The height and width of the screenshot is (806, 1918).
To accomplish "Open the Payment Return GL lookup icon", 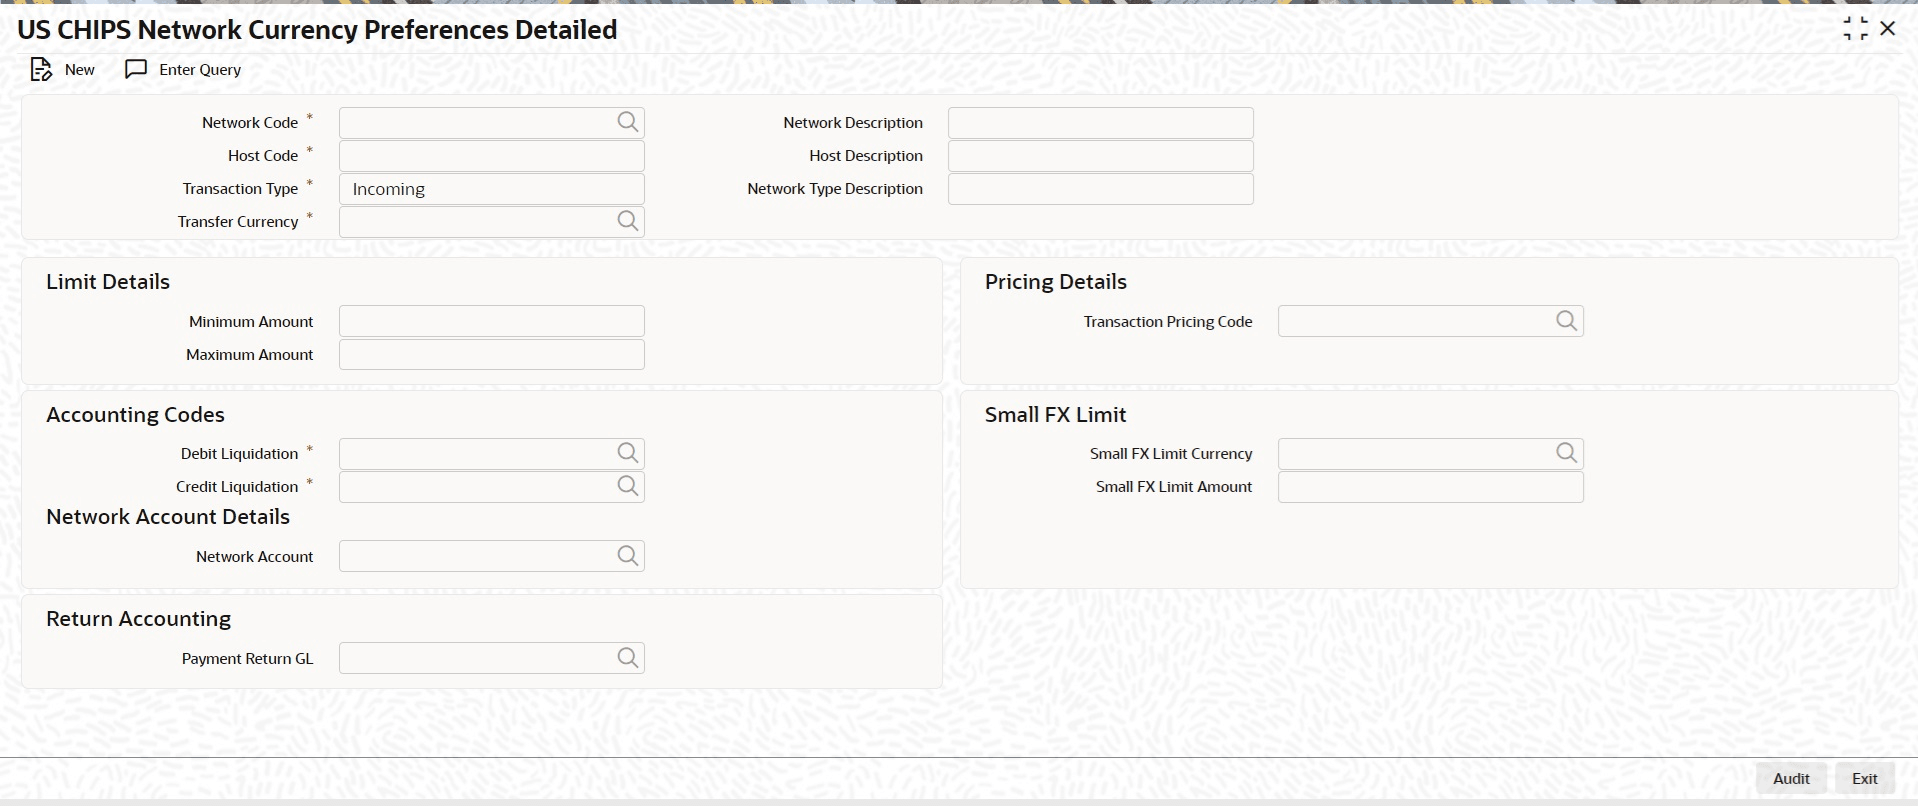I will (x=627, y=658).
